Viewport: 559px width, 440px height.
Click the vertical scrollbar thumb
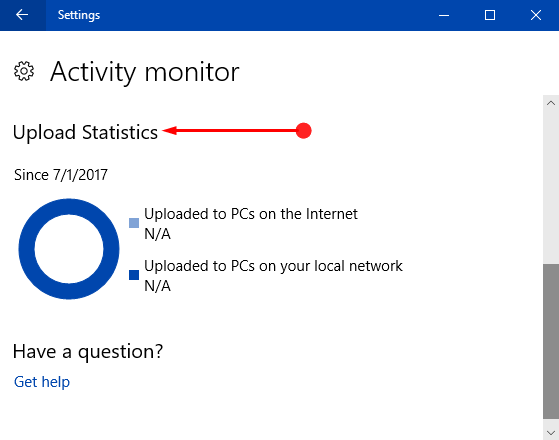[551, 341]
